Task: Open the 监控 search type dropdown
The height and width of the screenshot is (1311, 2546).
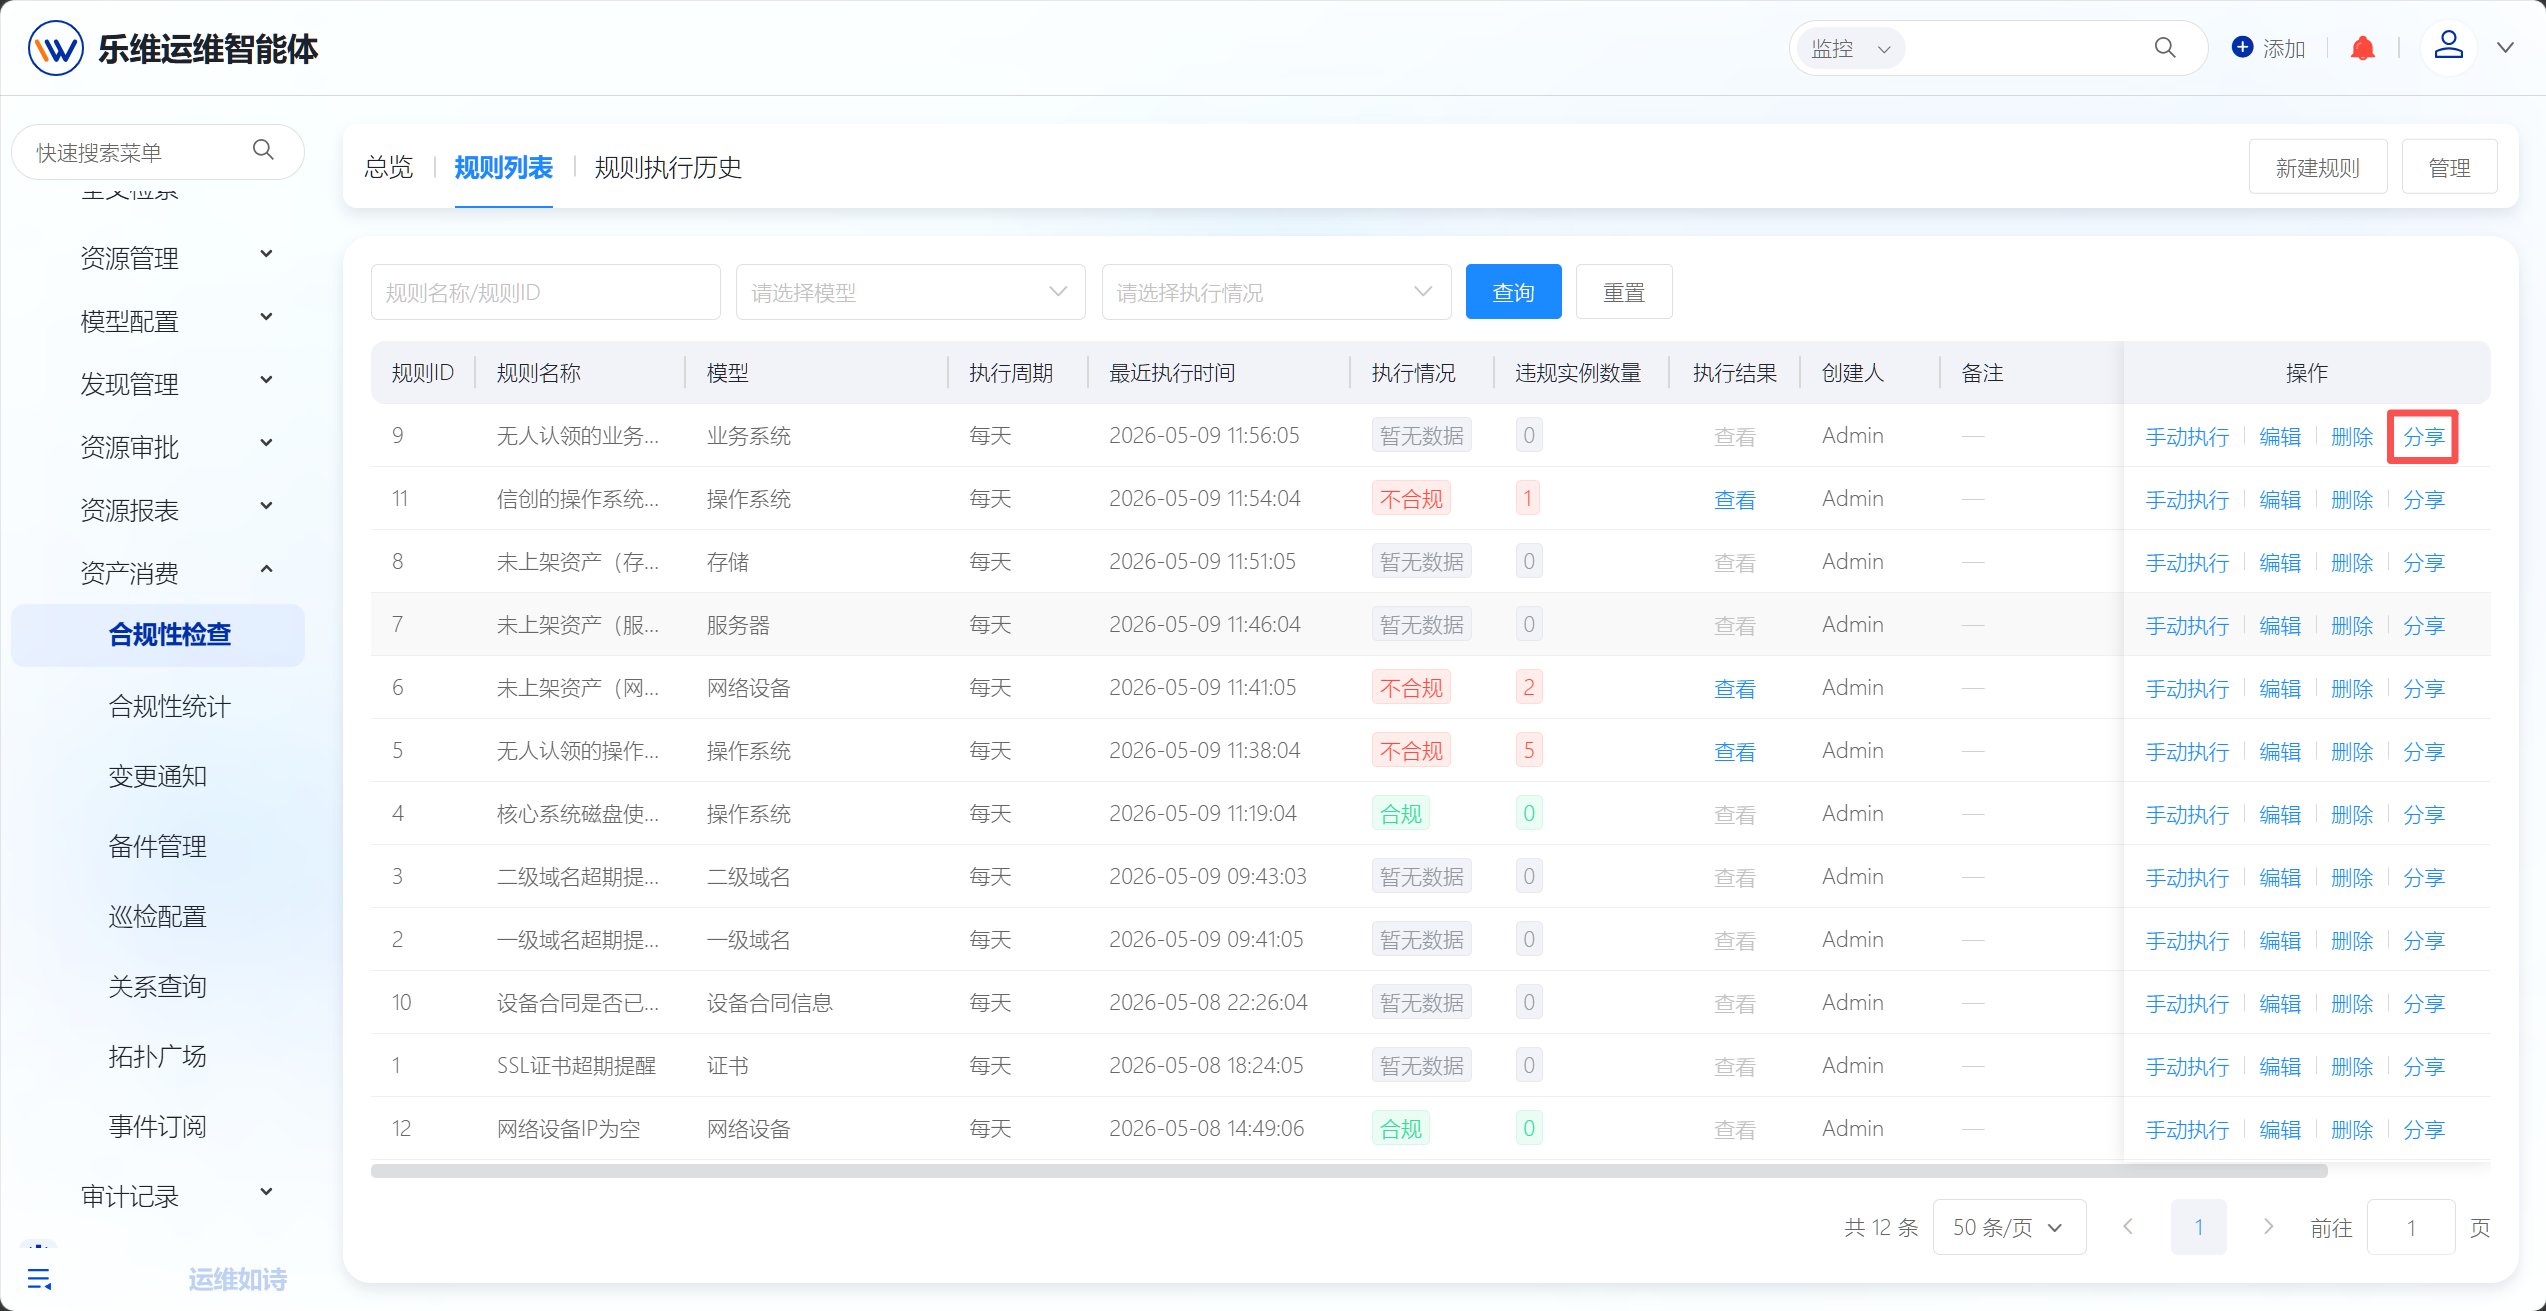Action: click(x=1851, y=48)
